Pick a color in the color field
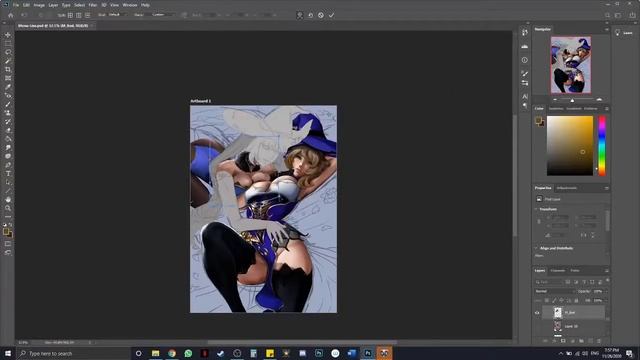640x360 pixels. coord(570,146)
